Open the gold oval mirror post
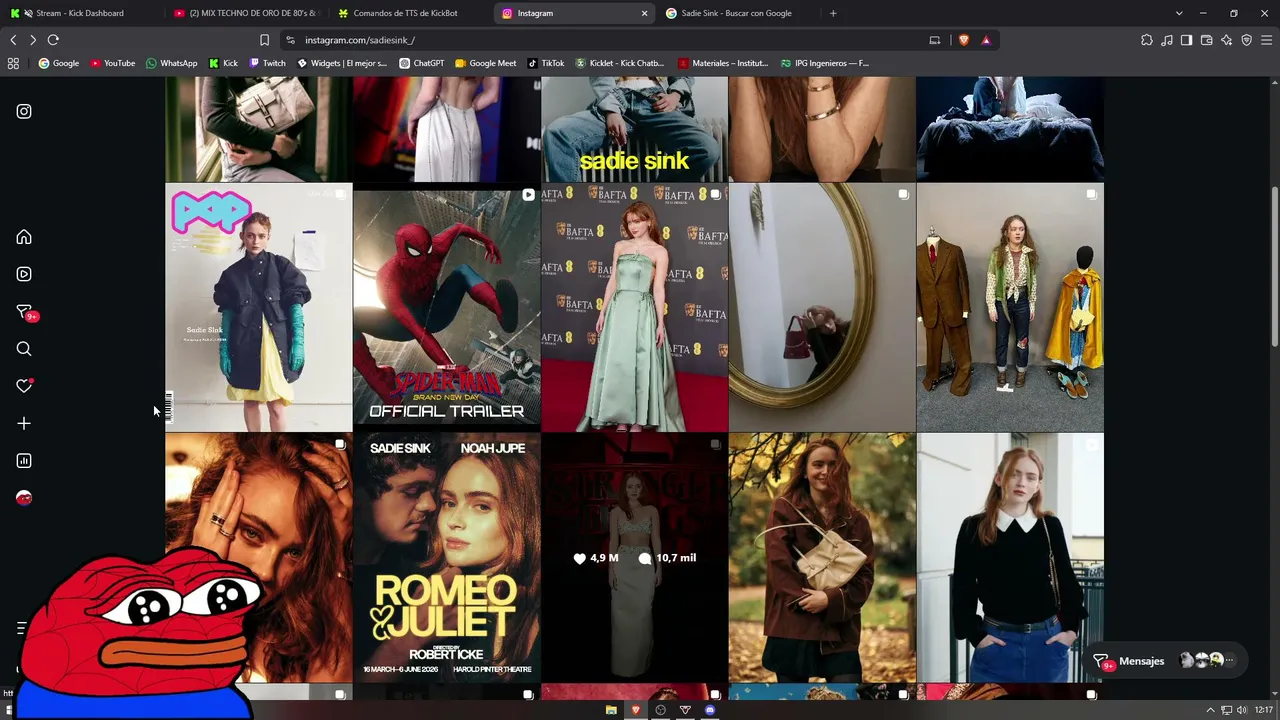1280x720 pixels. pyautogui.click(x=822, y=307)
